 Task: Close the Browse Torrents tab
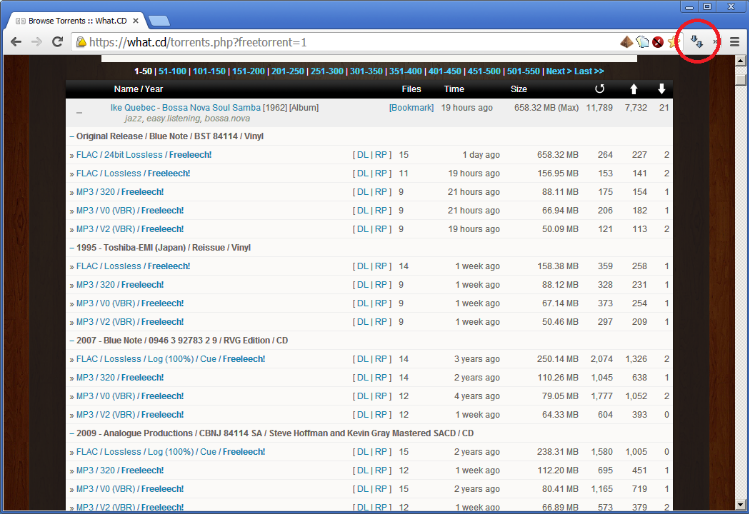[136, 21]
